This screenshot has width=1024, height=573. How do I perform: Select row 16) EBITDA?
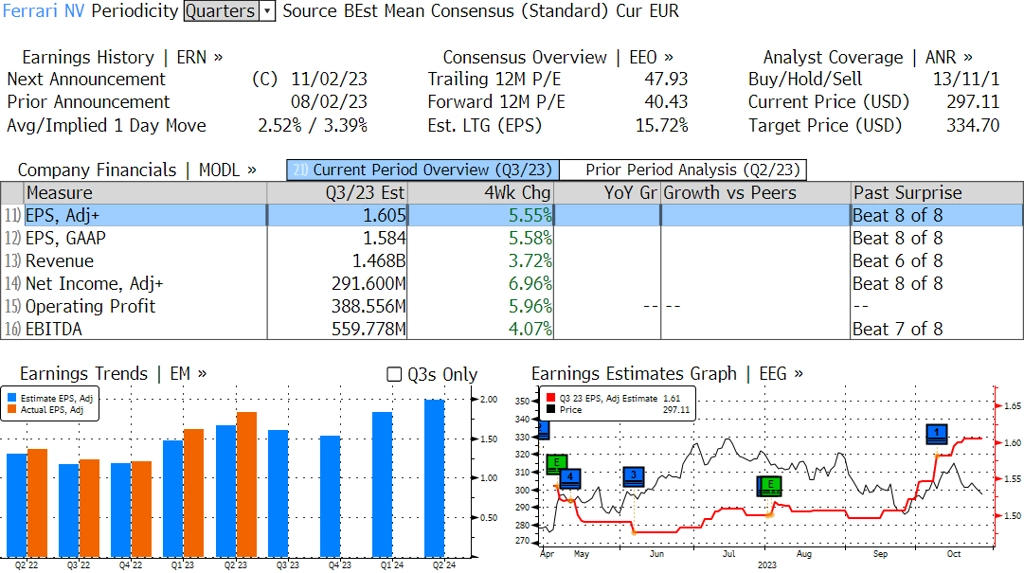pos(512,329)
